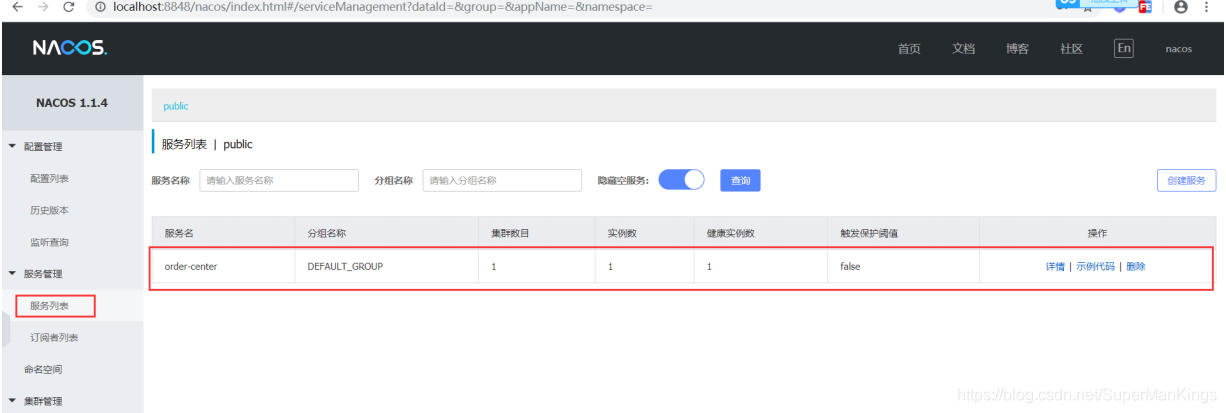Viewport: 1226px width, 413px height.
Task: Click the 健康实例数 column header
Action: point(730,232)
